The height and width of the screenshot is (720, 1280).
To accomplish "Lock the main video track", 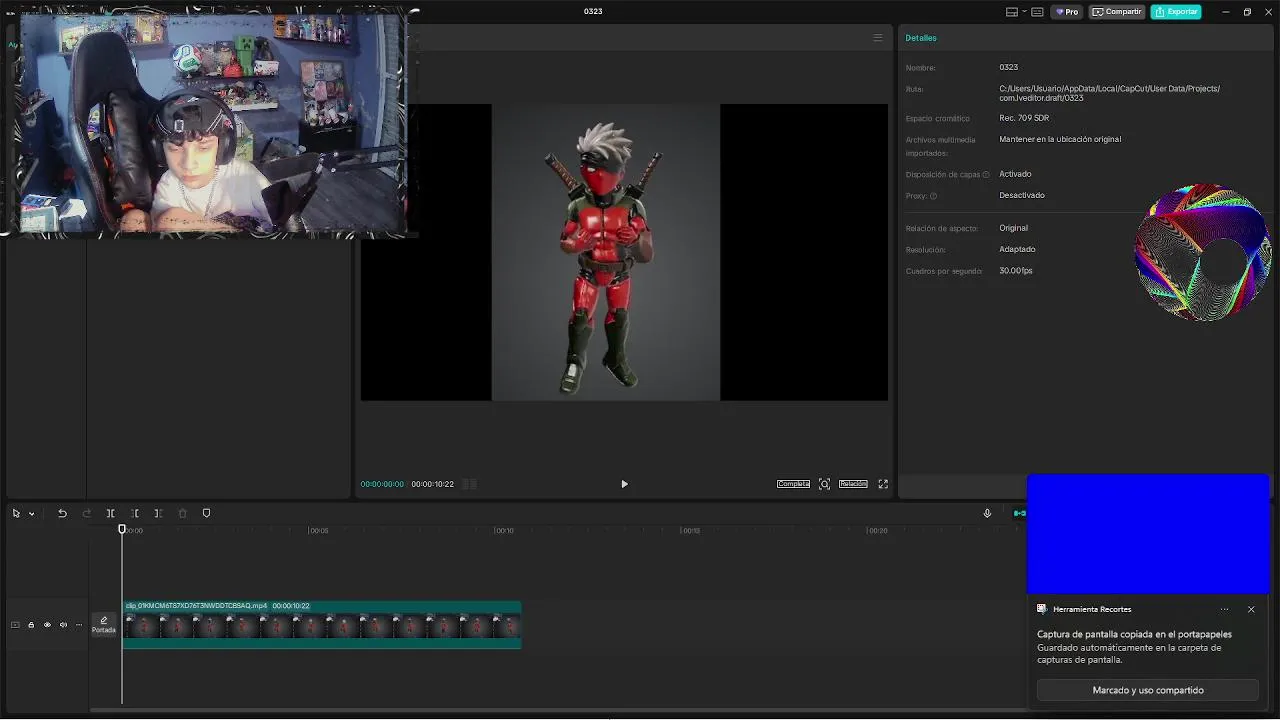I will [x=31, y=625].
